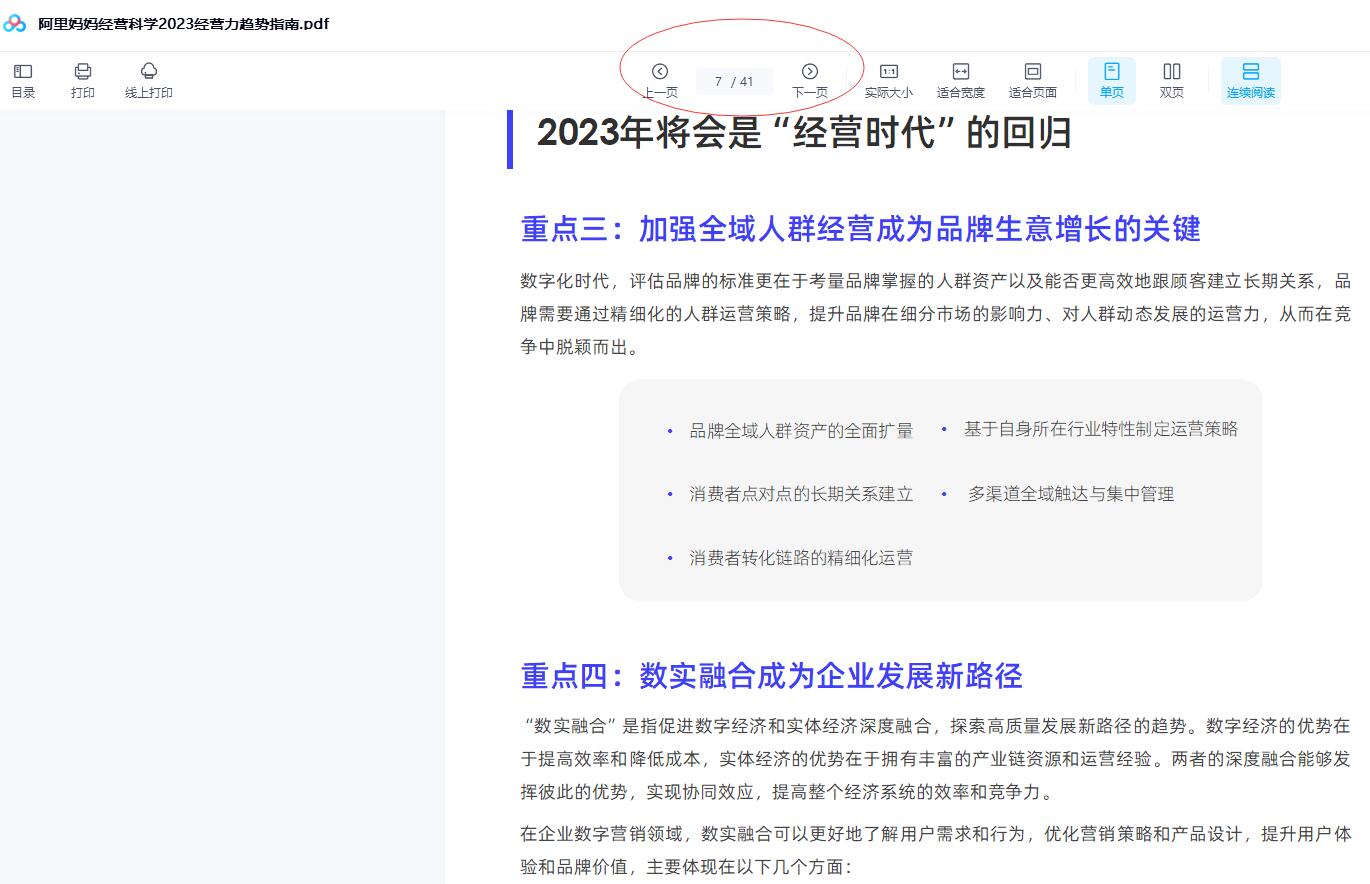The image size is (1370, 884).
Task: Set zoom to 实际大小 actual size
Action: [888, 80]
